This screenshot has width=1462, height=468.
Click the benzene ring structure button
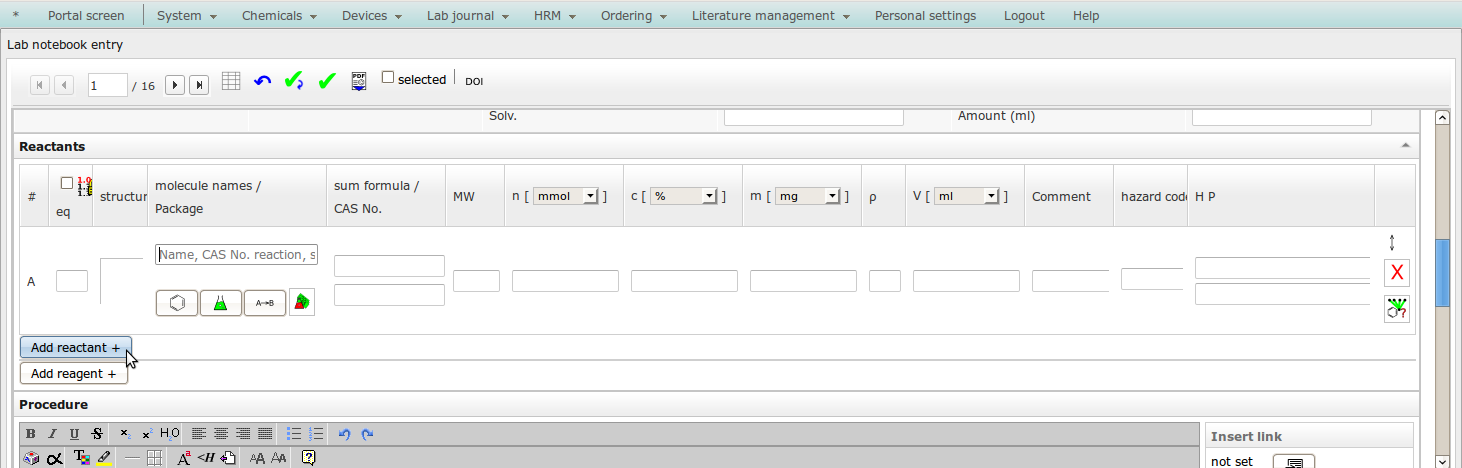coord(177,303)
